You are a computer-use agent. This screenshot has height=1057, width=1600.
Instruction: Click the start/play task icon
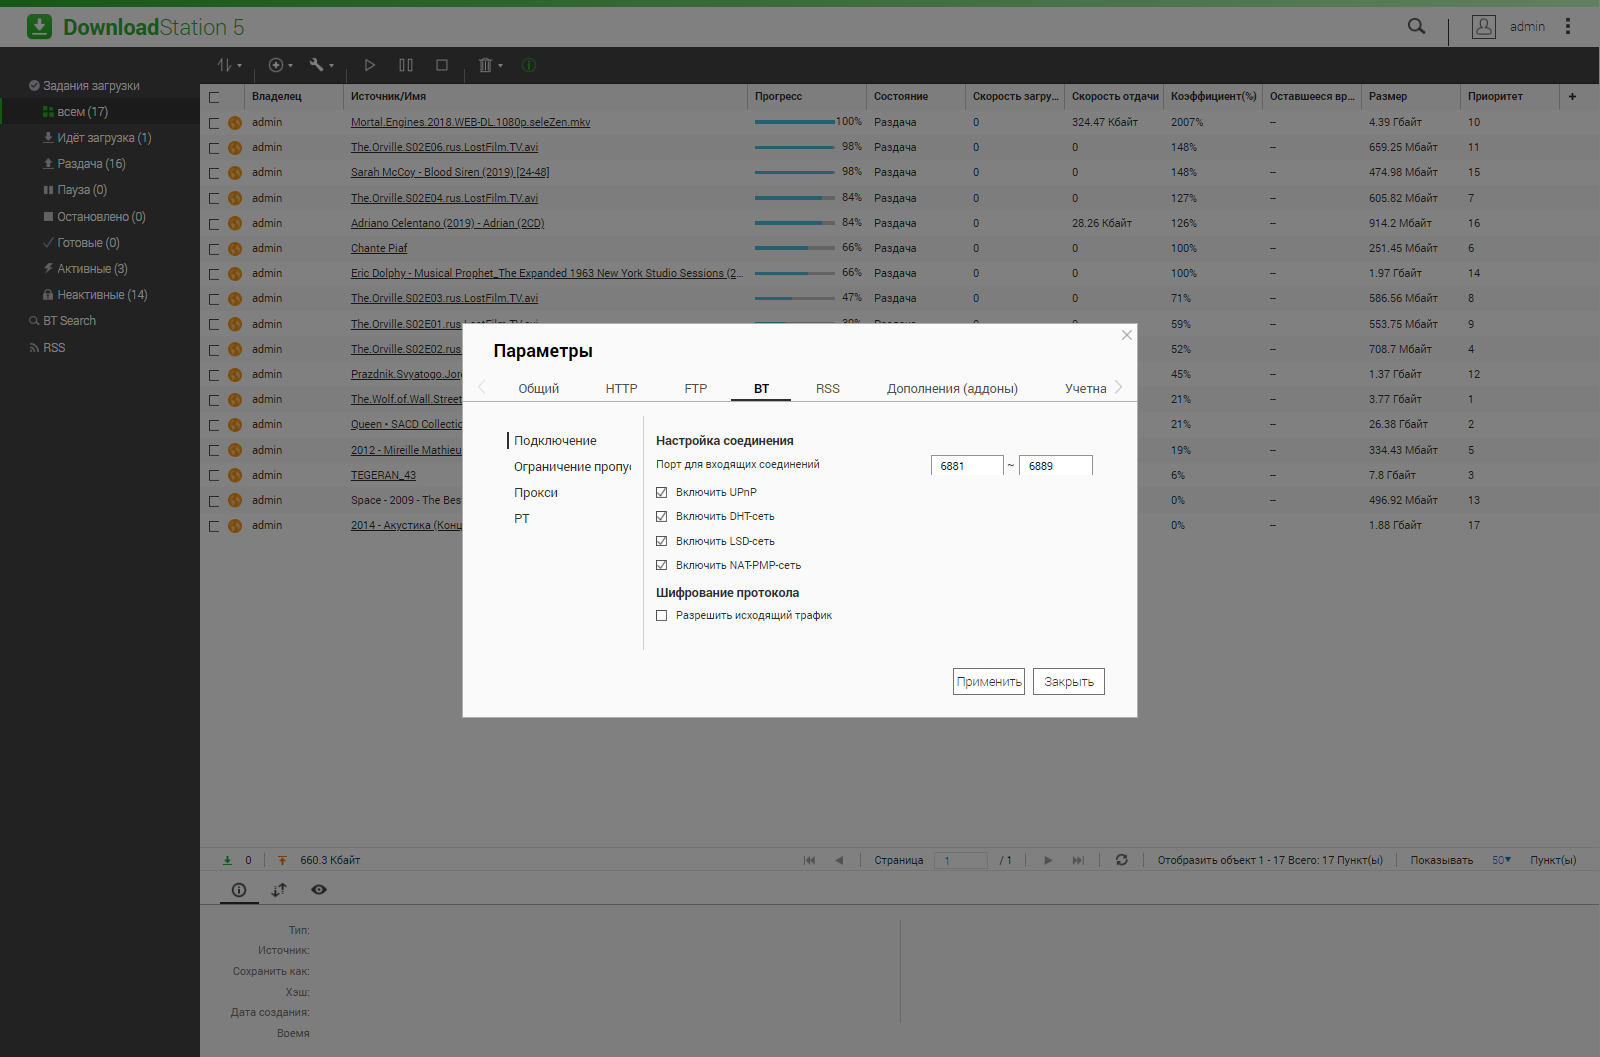pos(370,65)
